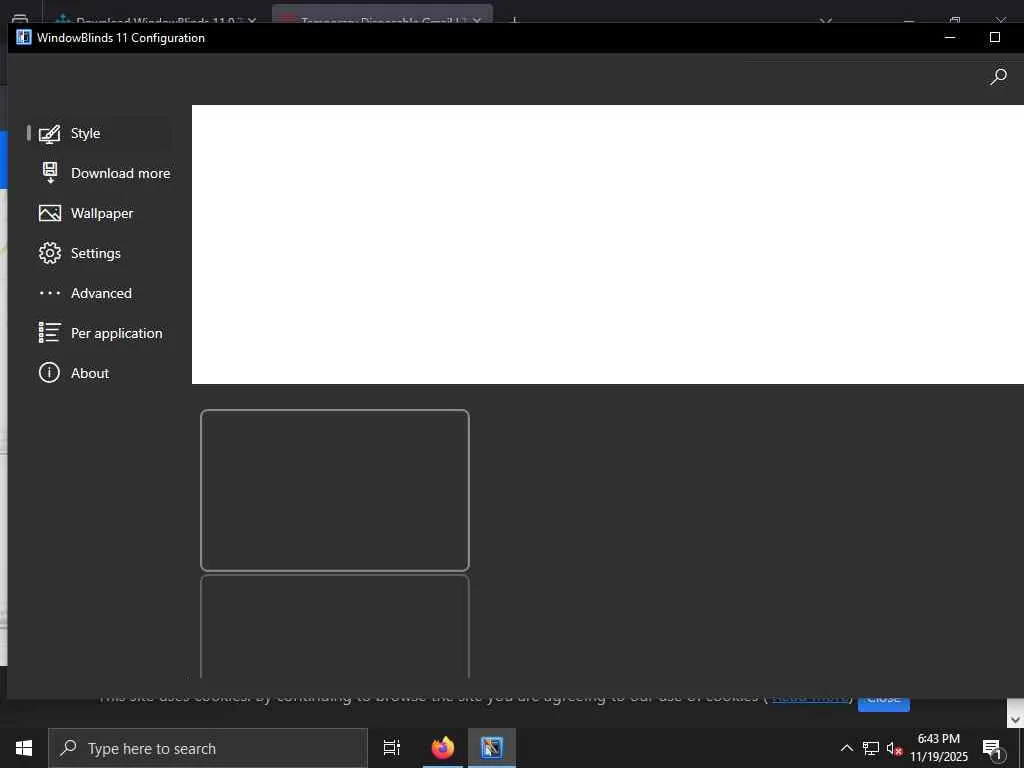
Task: Click the Per application list icon
Action: click(50, 332)
